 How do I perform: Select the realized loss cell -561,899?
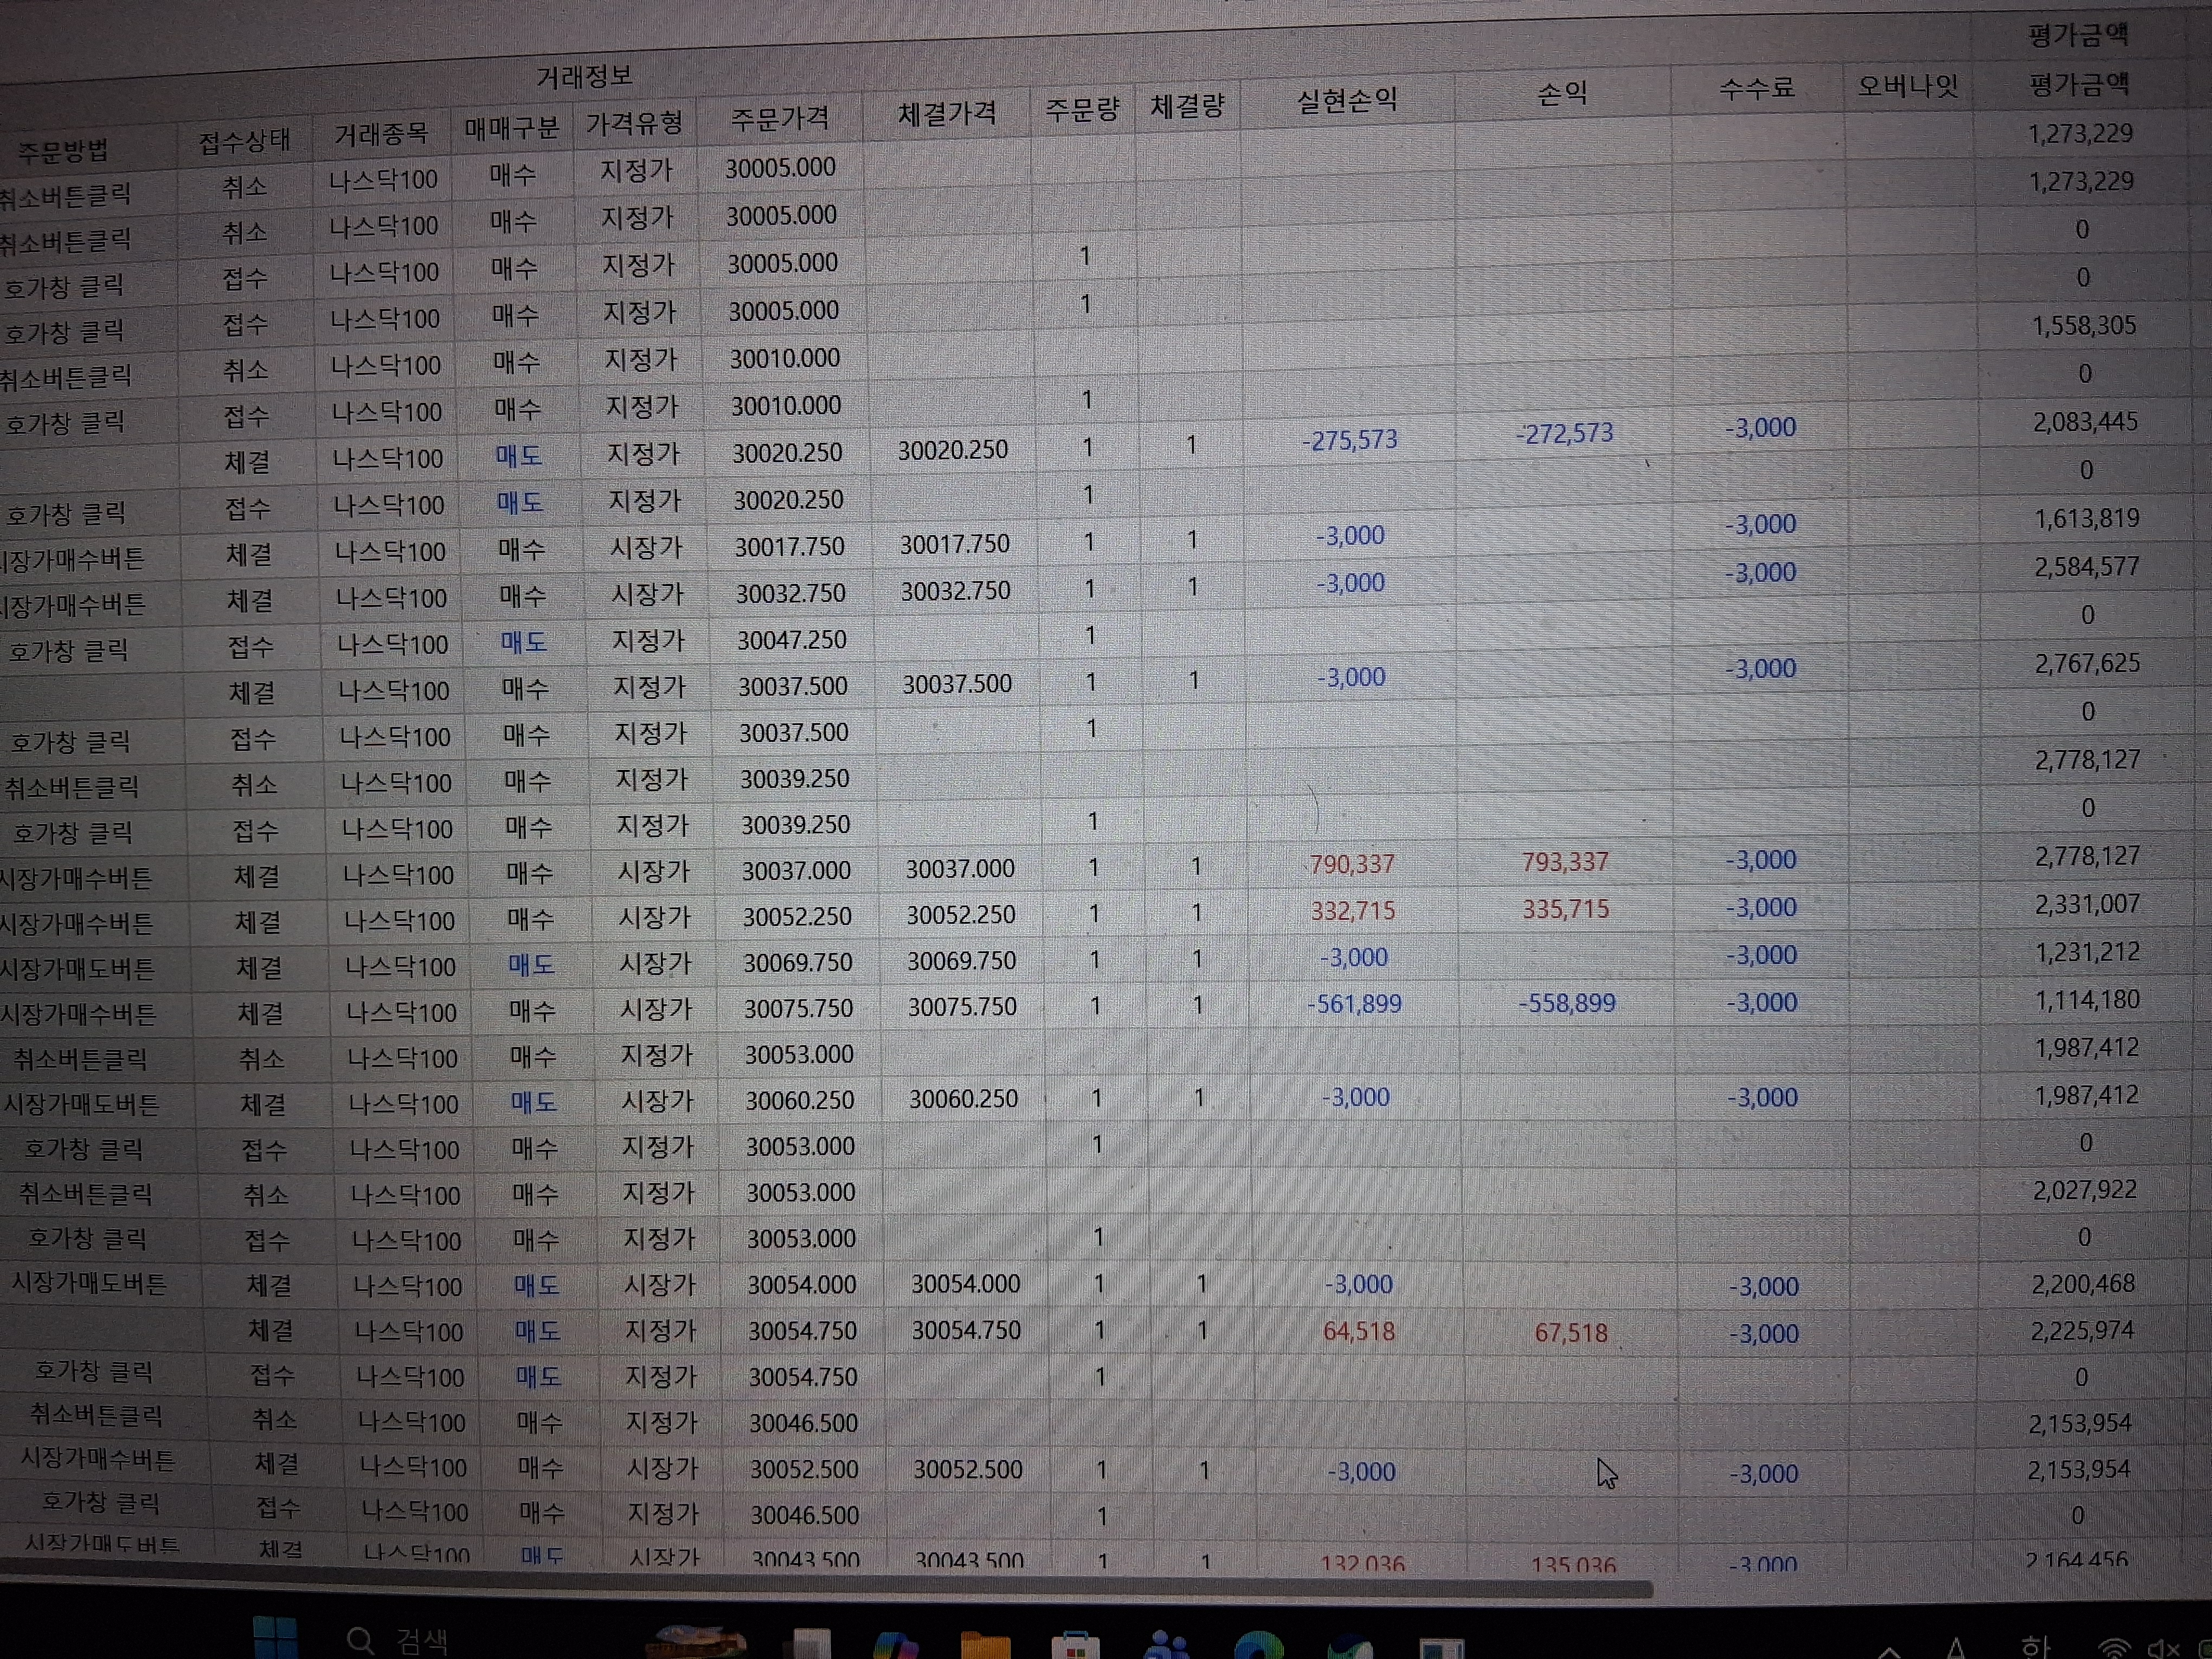tap(1354, 1004)
